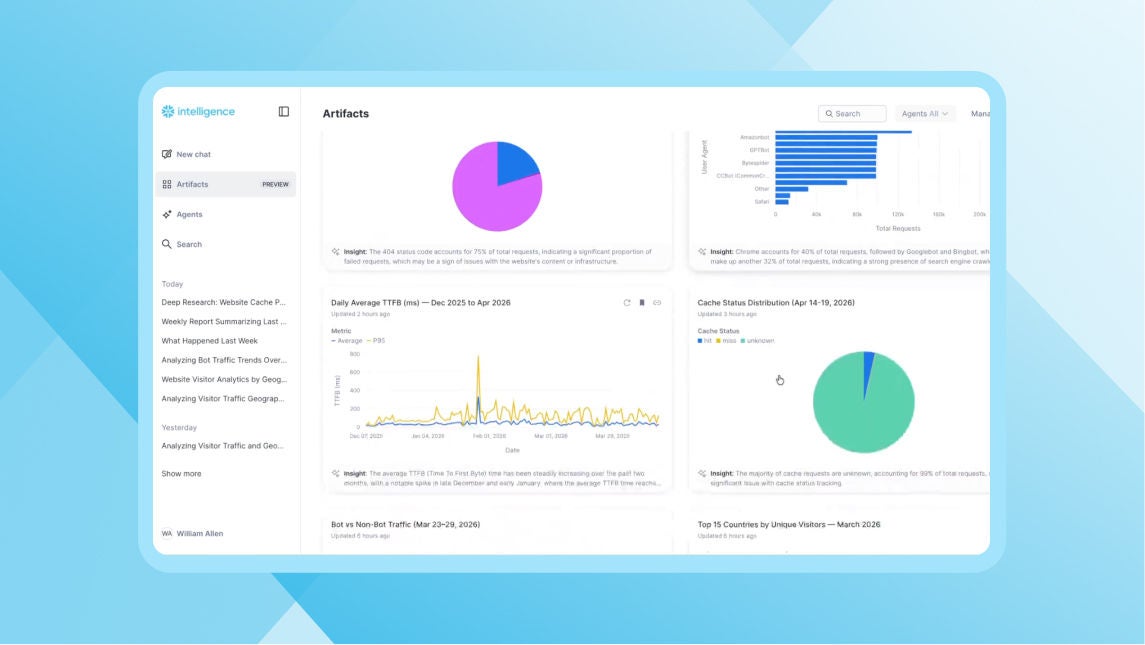
Task: Click the insight sparkle icon under TTFB chart
Action: [x=336, y=473]
